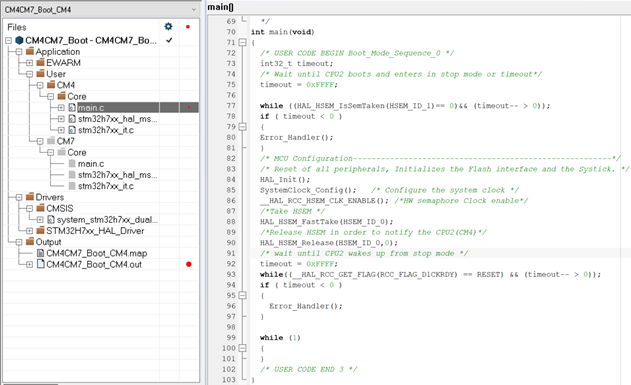Click on int32_t timeout; declaration
Screen dimensions: 631x385
click(x=297, y=64)
